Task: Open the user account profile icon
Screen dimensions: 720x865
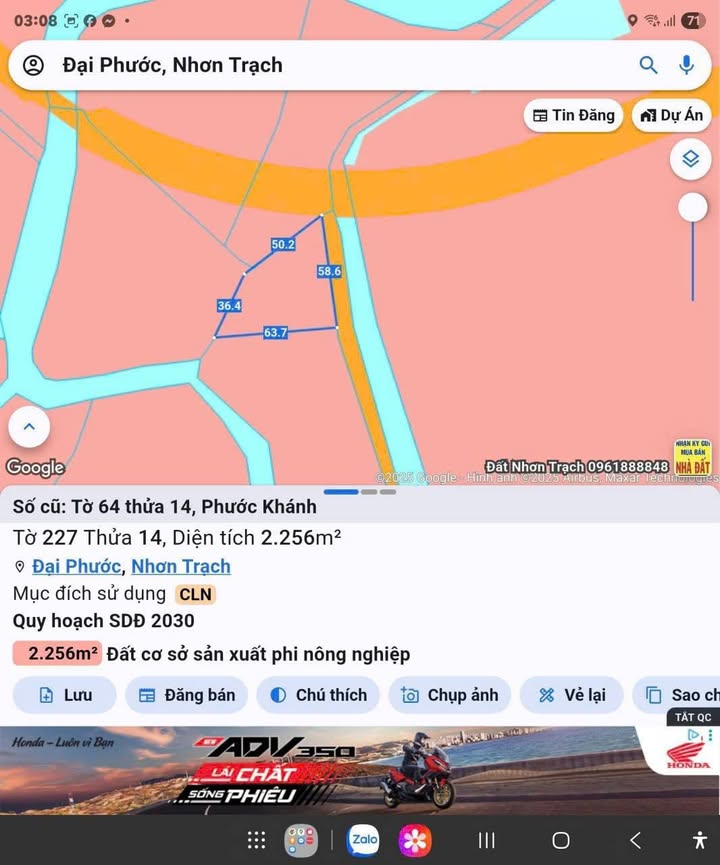Action: coord(33,65)
